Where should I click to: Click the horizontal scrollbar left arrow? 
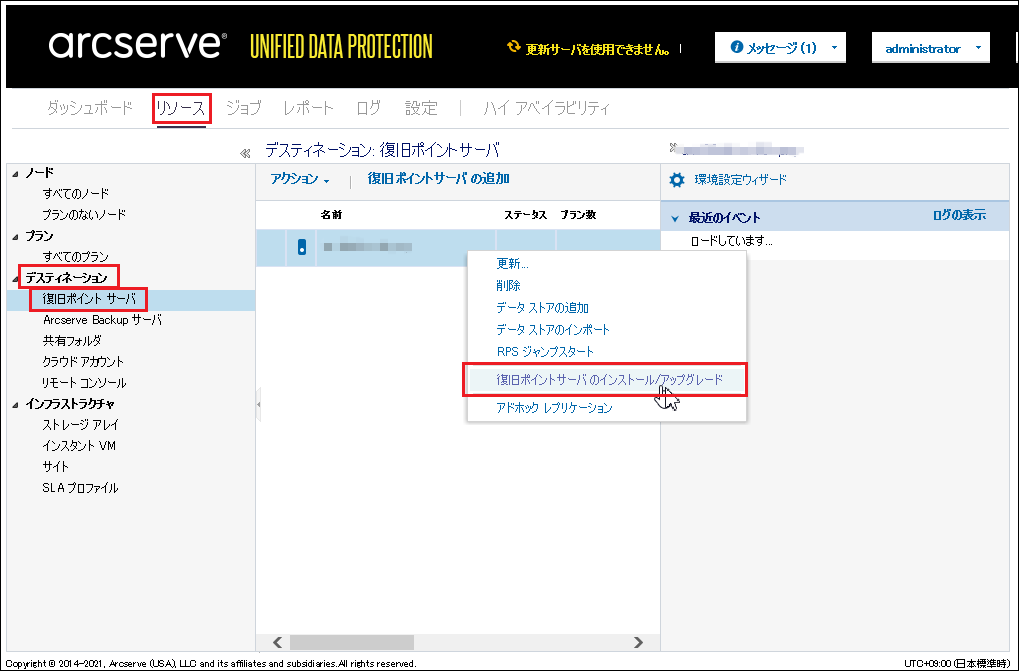coord(277,642)
